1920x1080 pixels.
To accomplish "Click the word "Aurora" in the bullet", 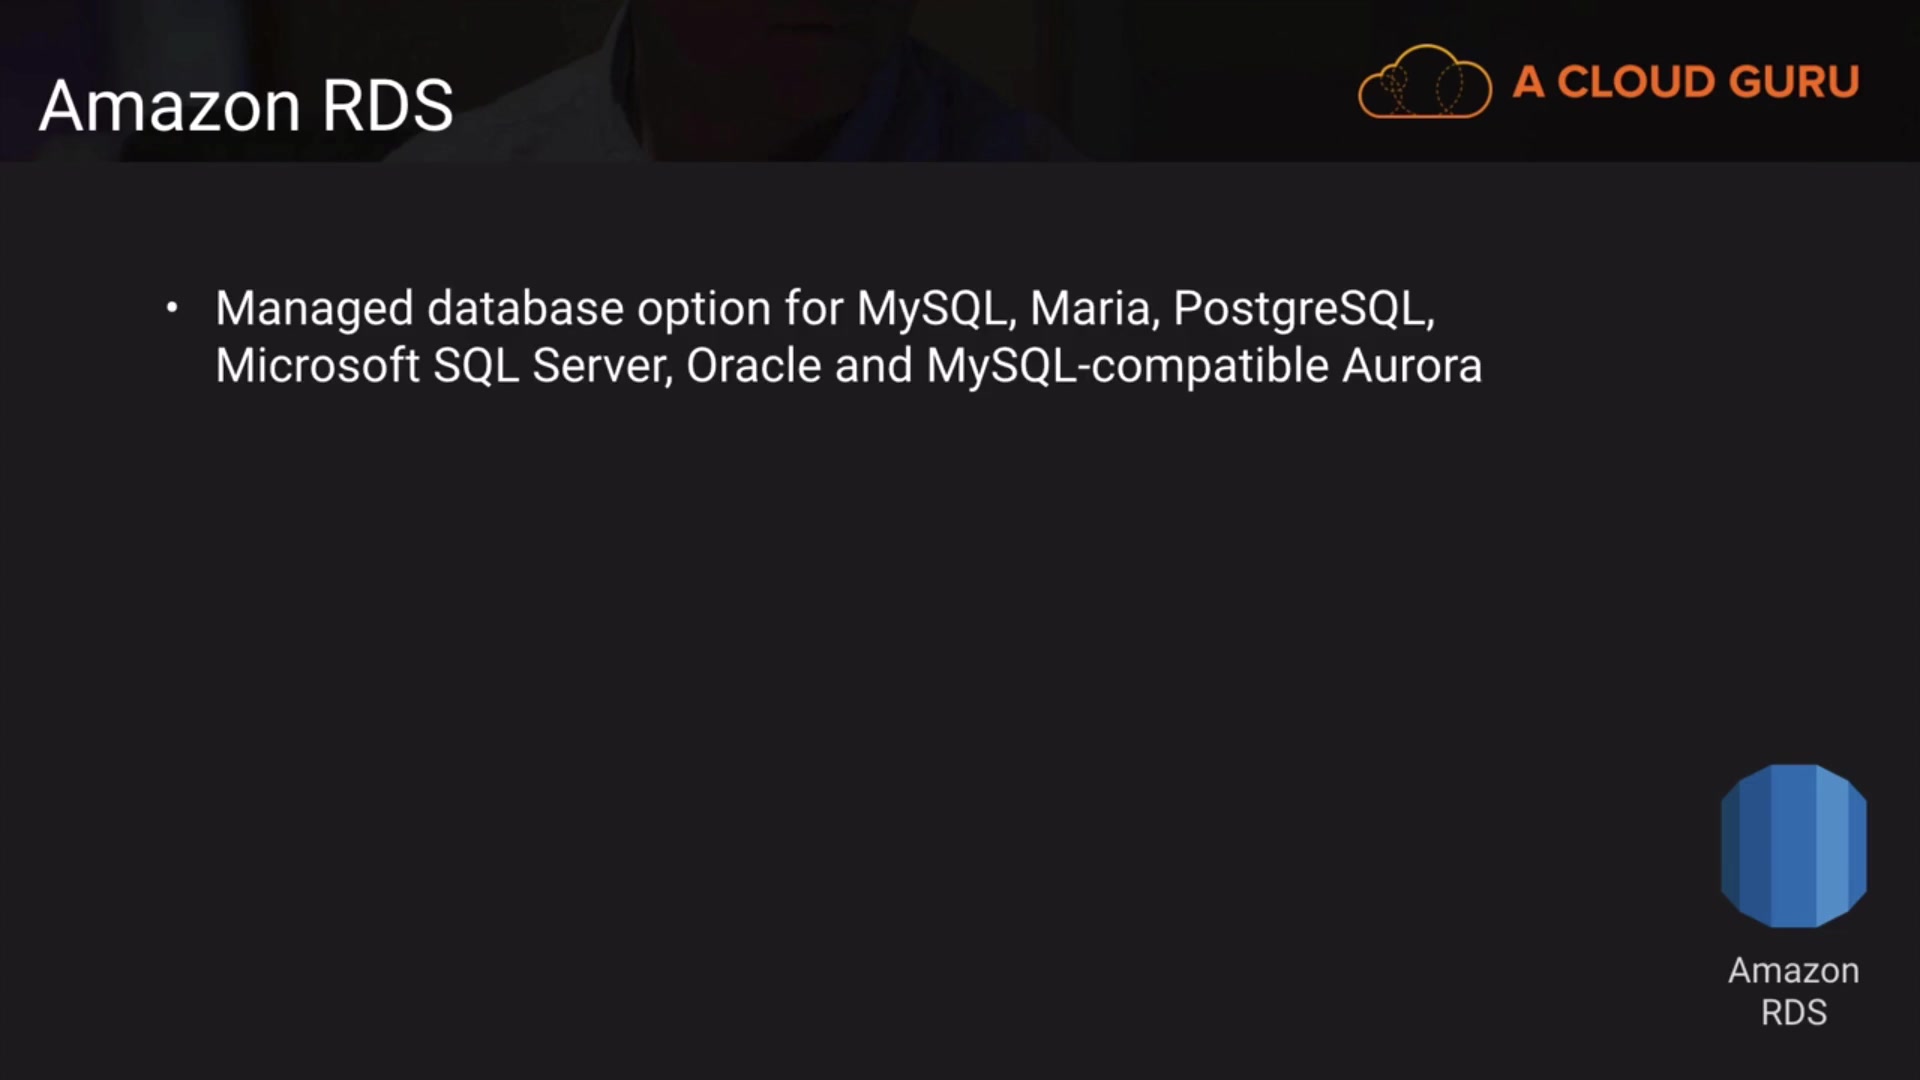I will point(1411,366).
